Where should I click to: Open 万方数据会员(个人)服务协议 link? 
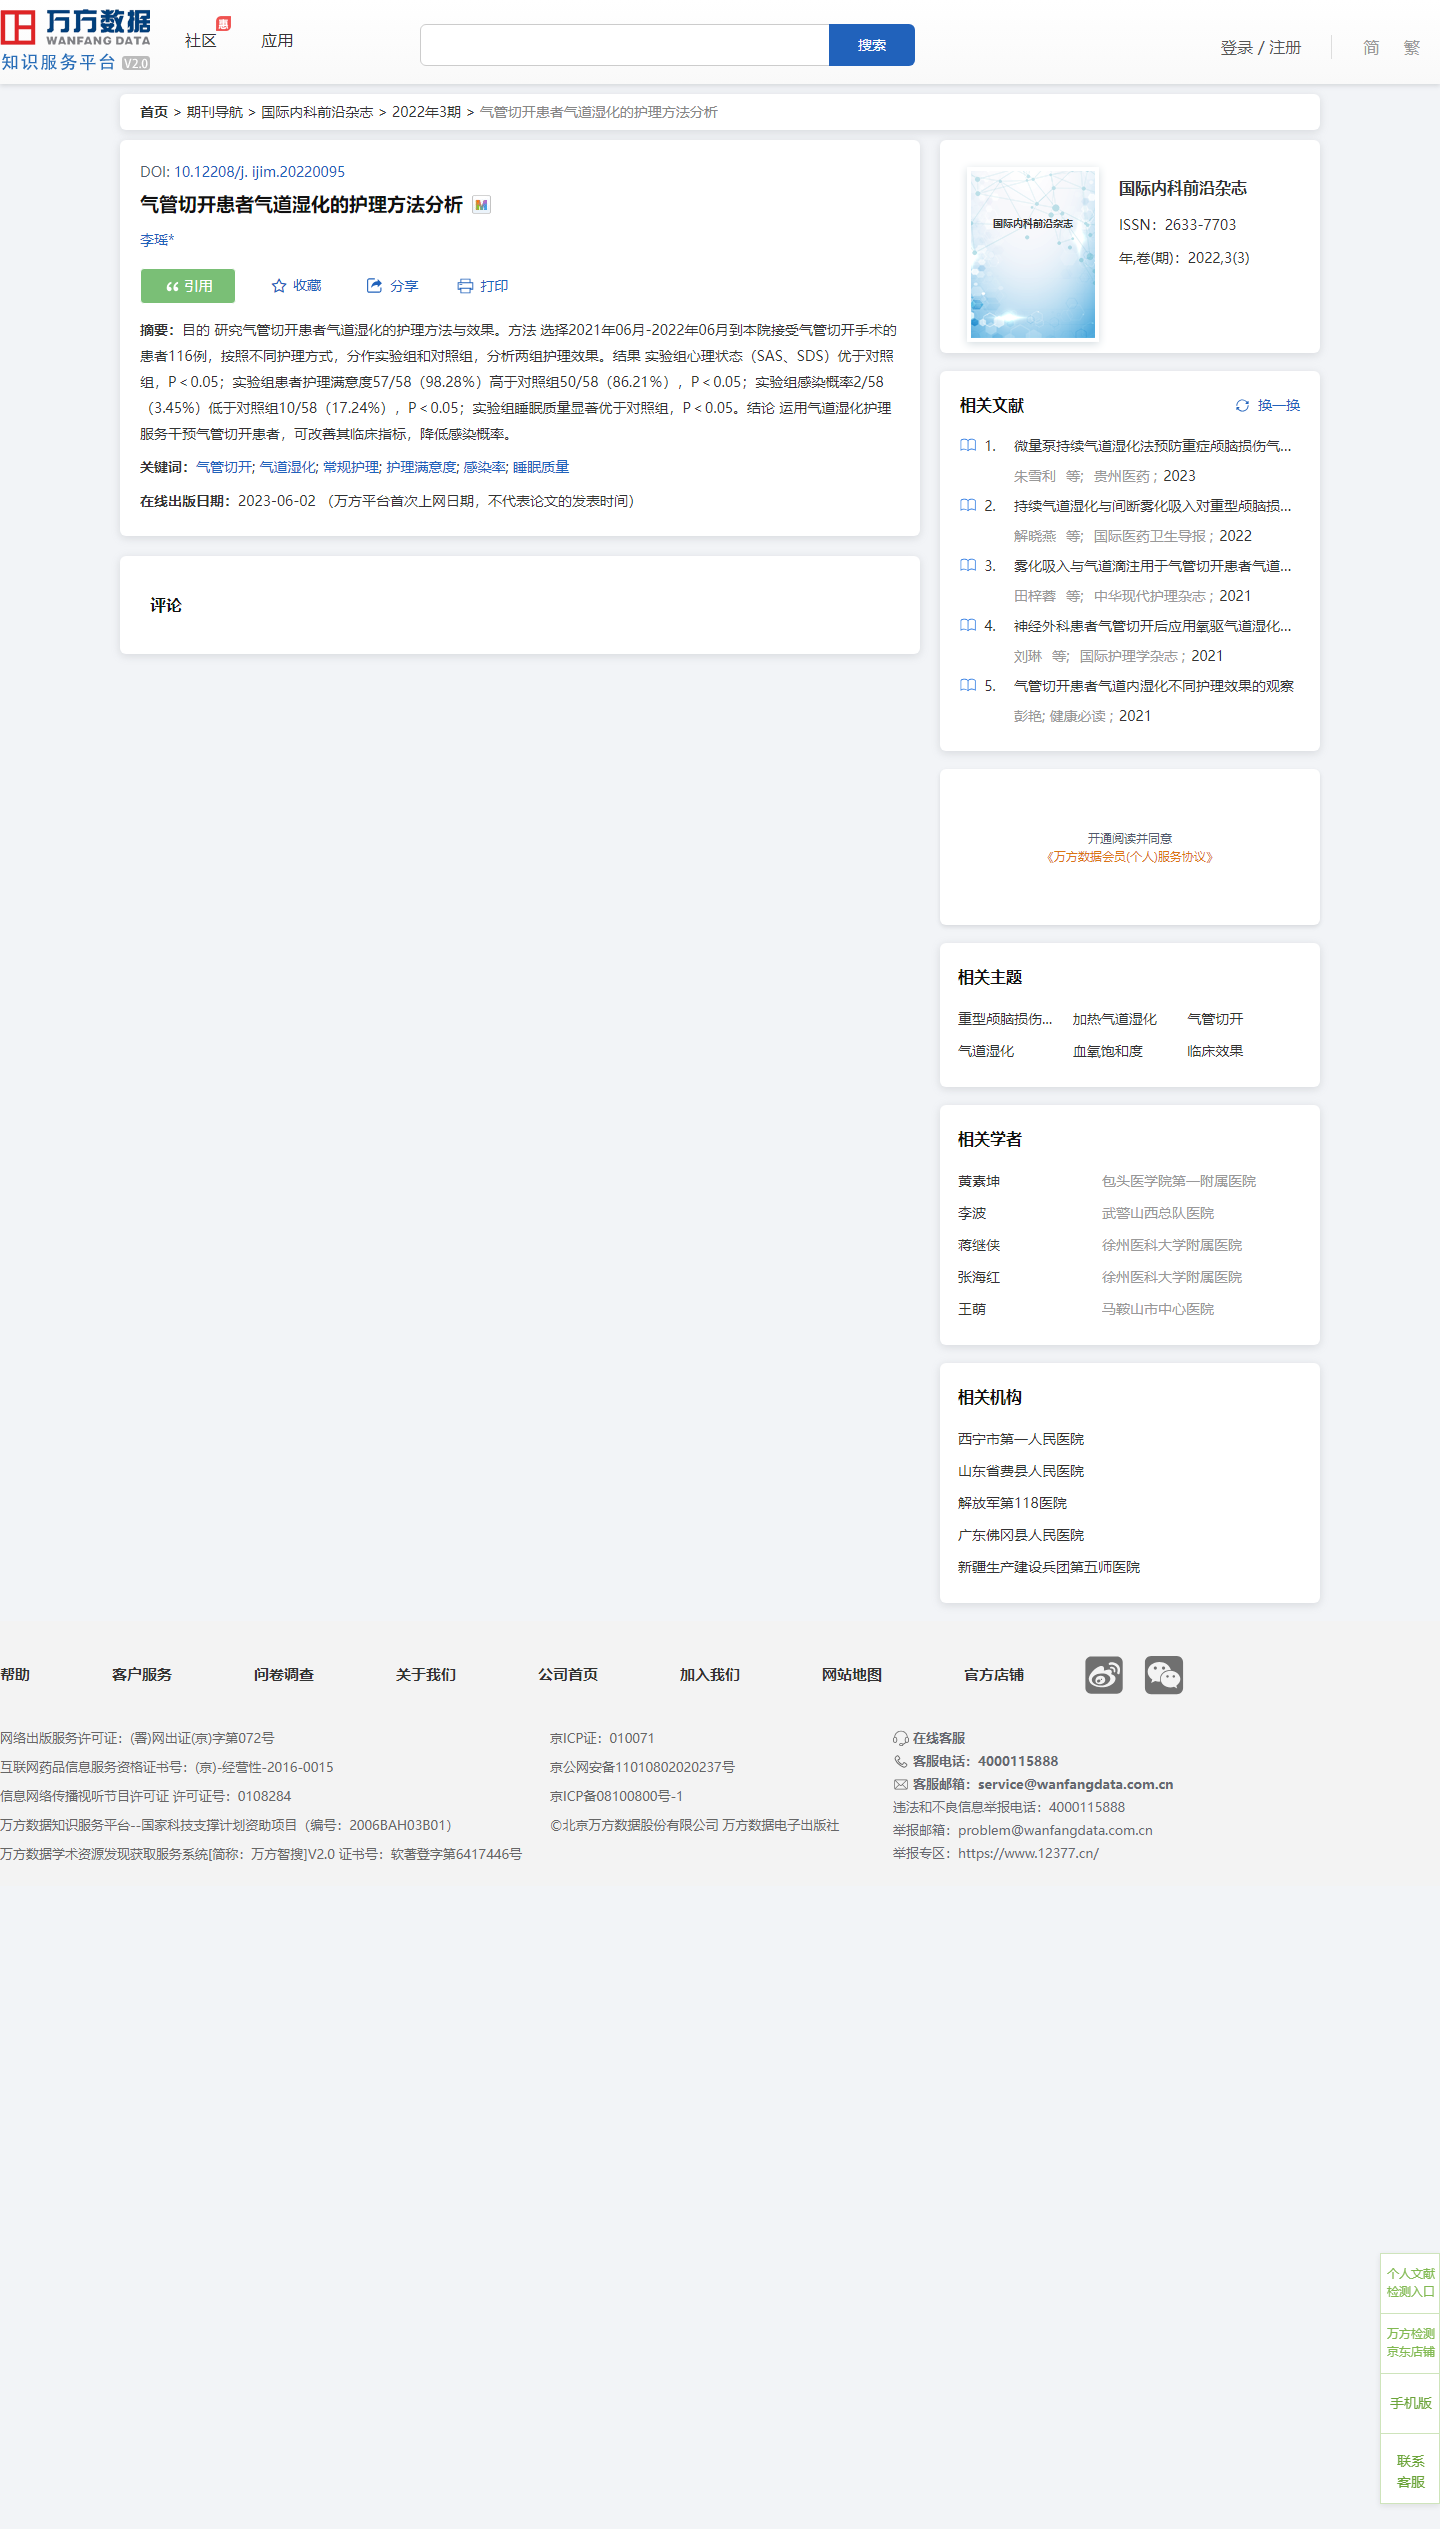click(1130, 856)
